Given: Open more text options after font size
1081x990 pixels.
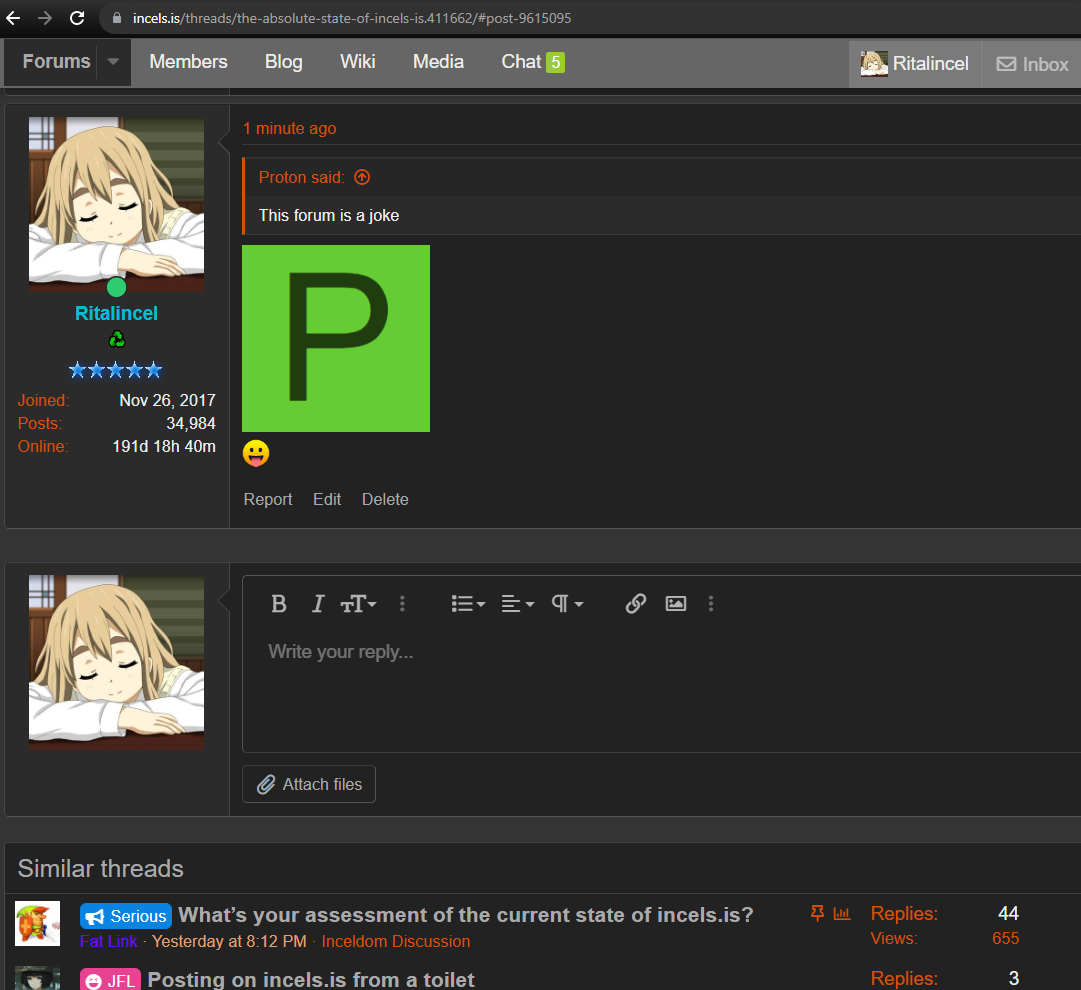Looking at the screenshot, I should tap(403, 604).
